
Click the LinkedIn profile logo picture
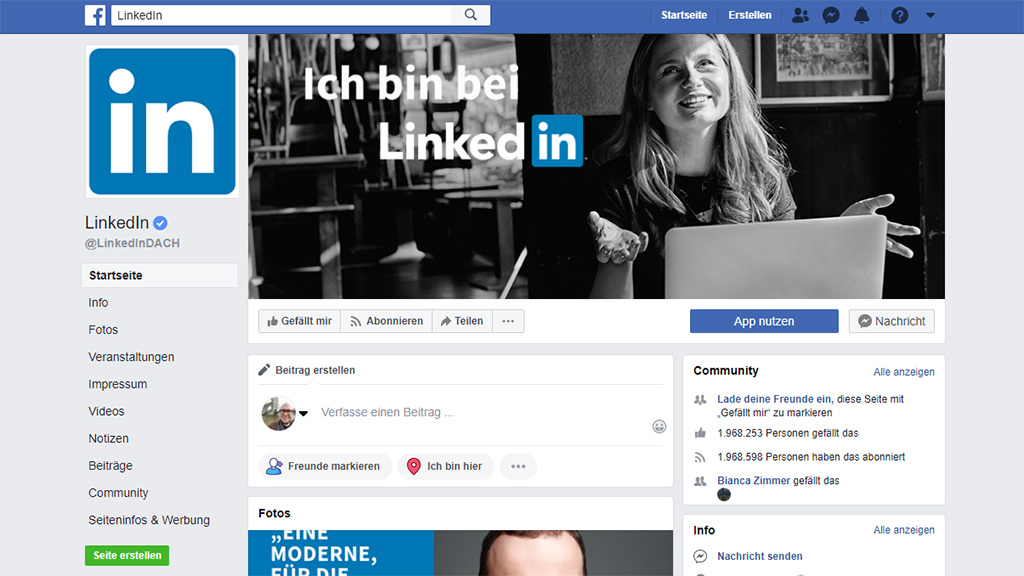pos(162,121)
